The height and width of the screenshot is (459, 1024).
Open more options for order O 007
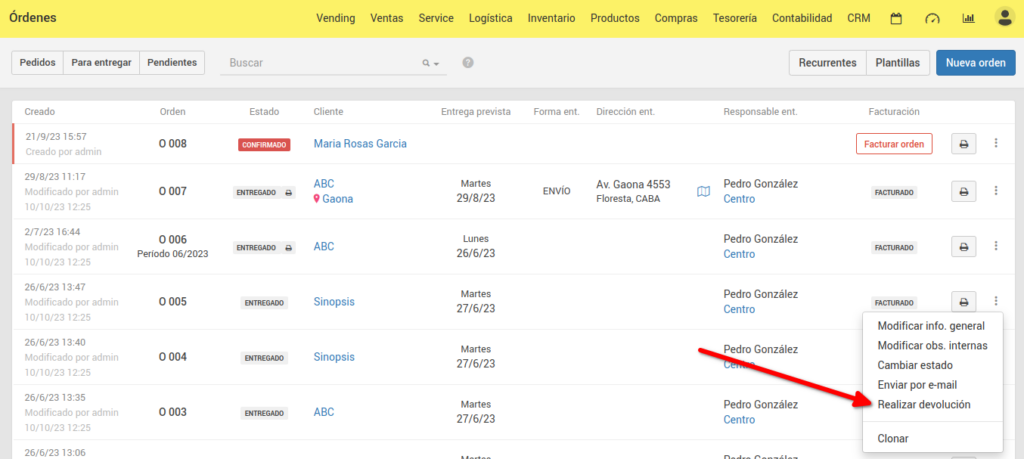(996, 191)
